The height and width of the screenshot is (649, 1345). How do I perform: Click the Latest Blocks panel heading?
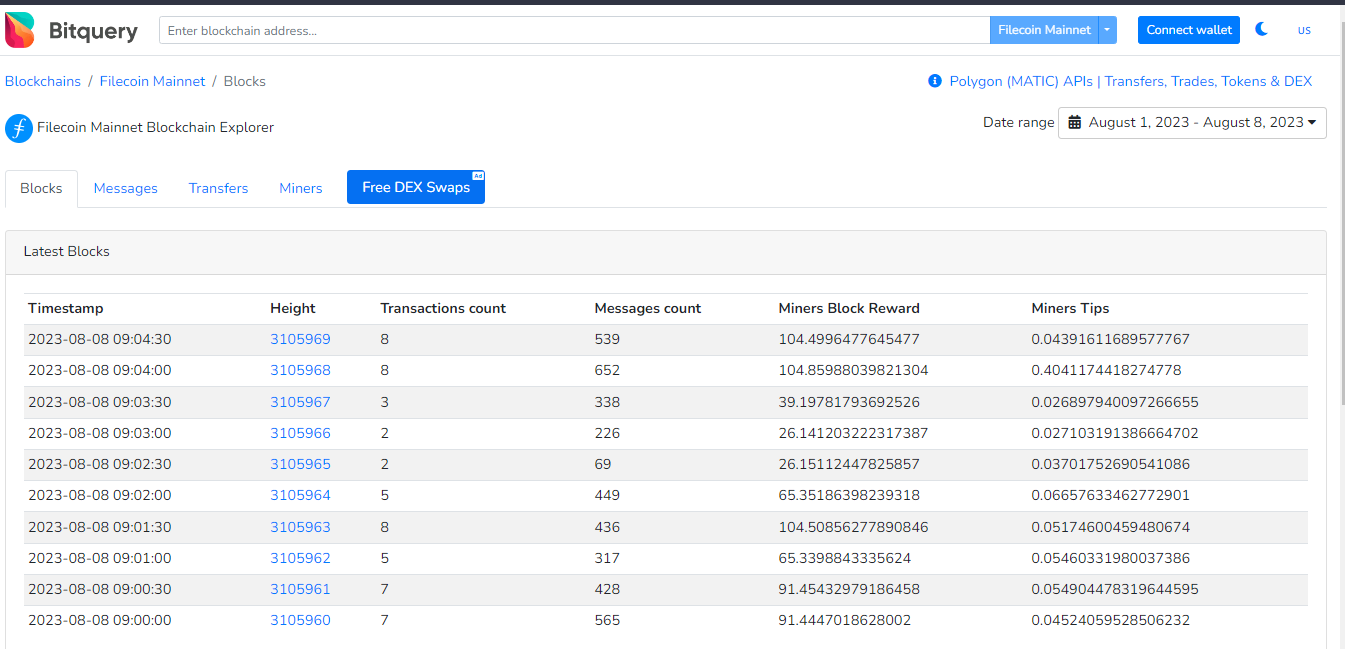(x=67, y=251)
